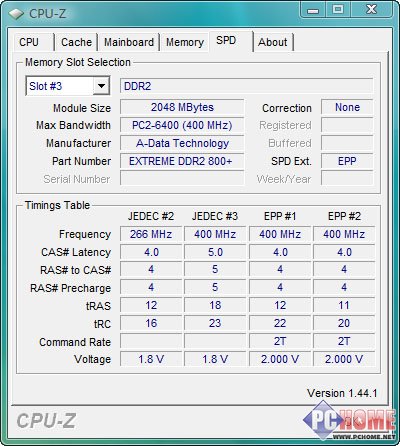Screen dimensions: 400x446
Task: Click the SPD Ext. value EPP
Action: point(347,161)
